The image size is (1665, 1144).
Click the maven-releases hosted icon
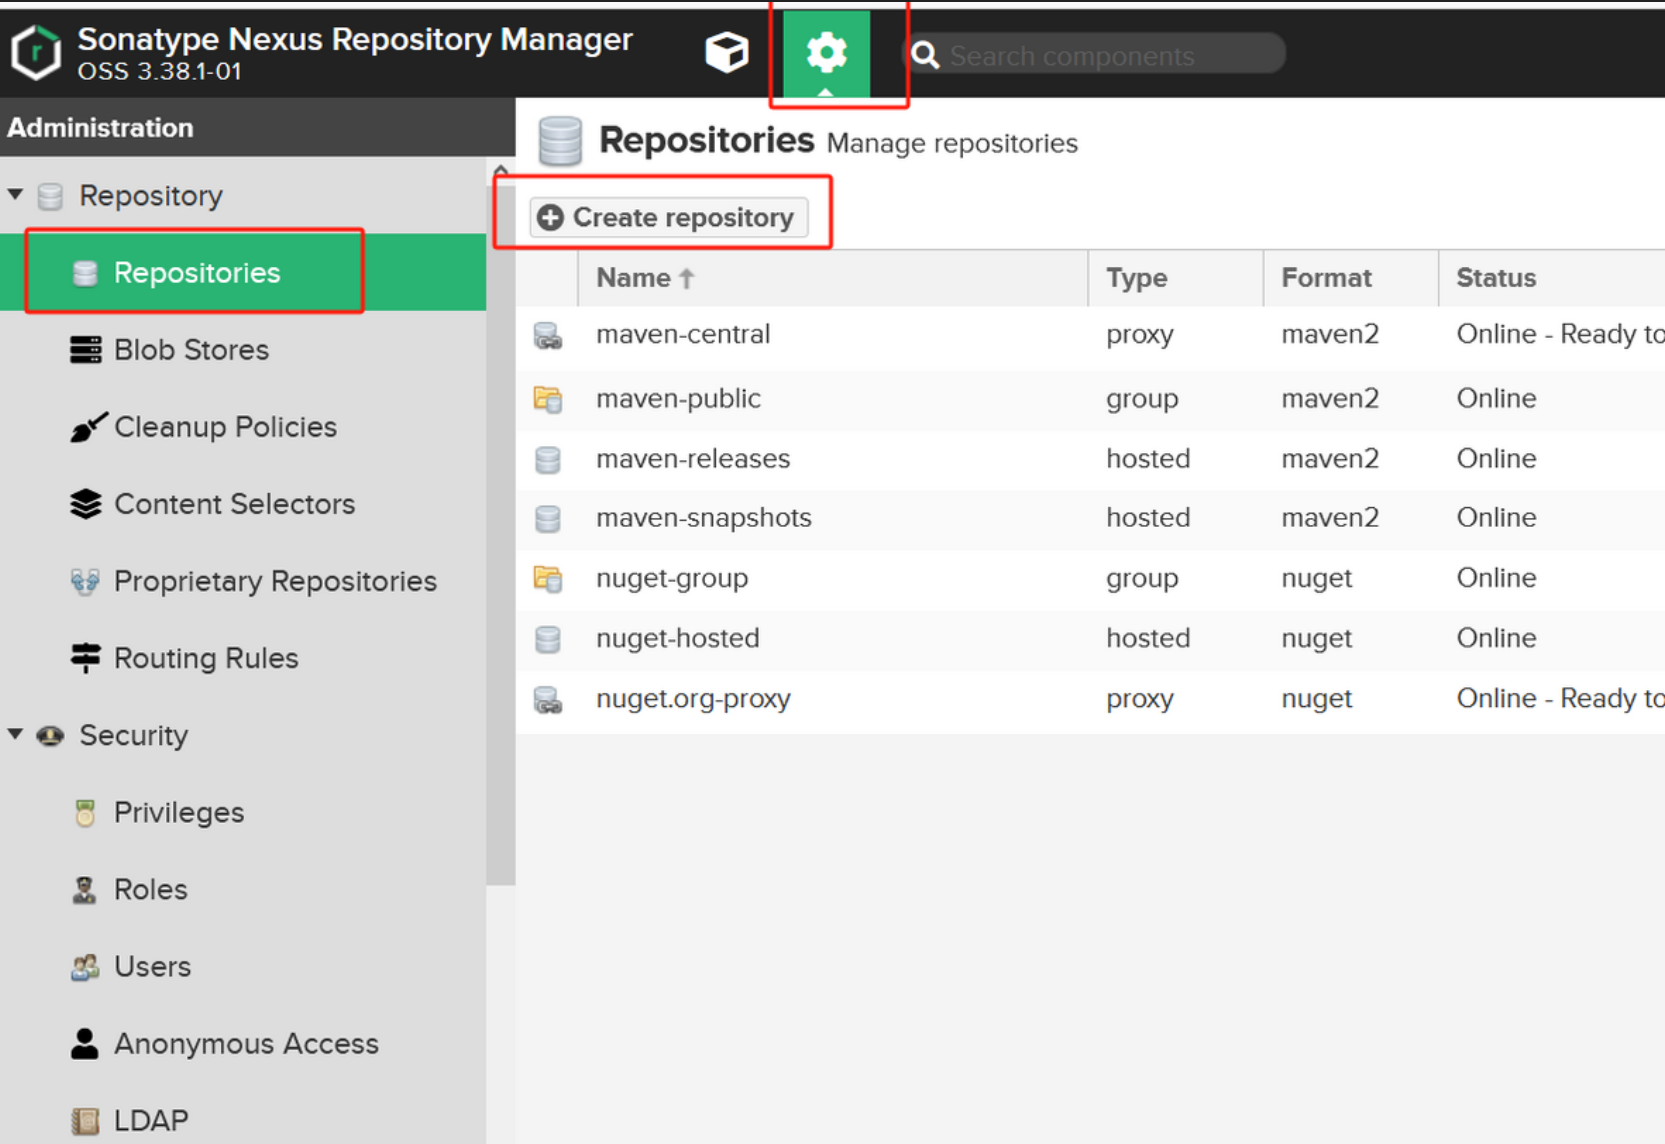pos(548,460)
